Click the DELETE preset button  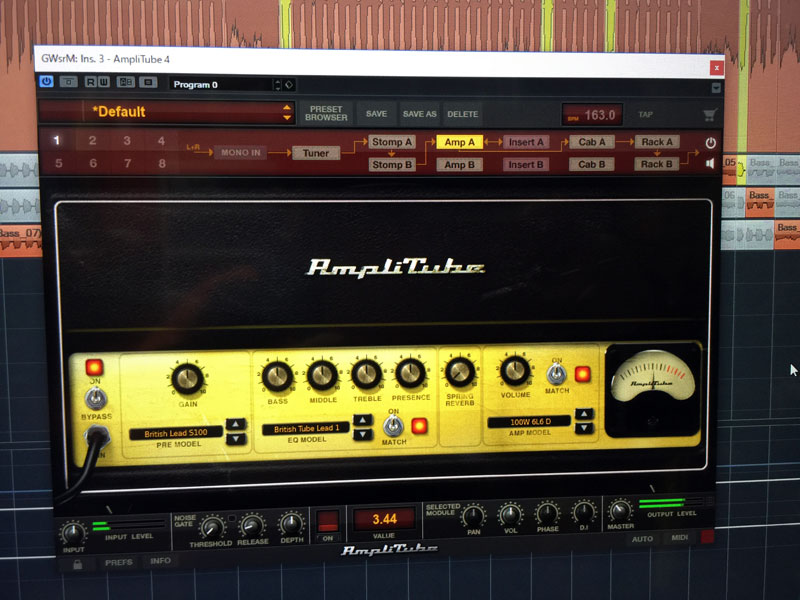coord(463,114)
